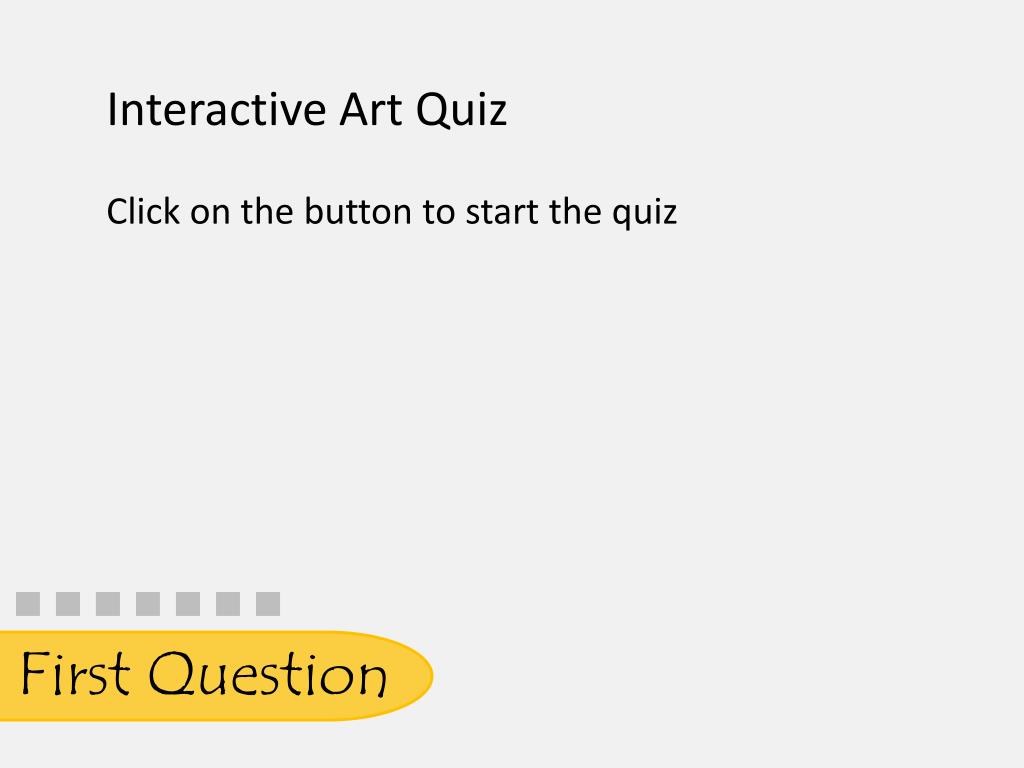1024x768 pixels.
Task: Click the word 'Interactive' in the title
Action: point(217,109)
